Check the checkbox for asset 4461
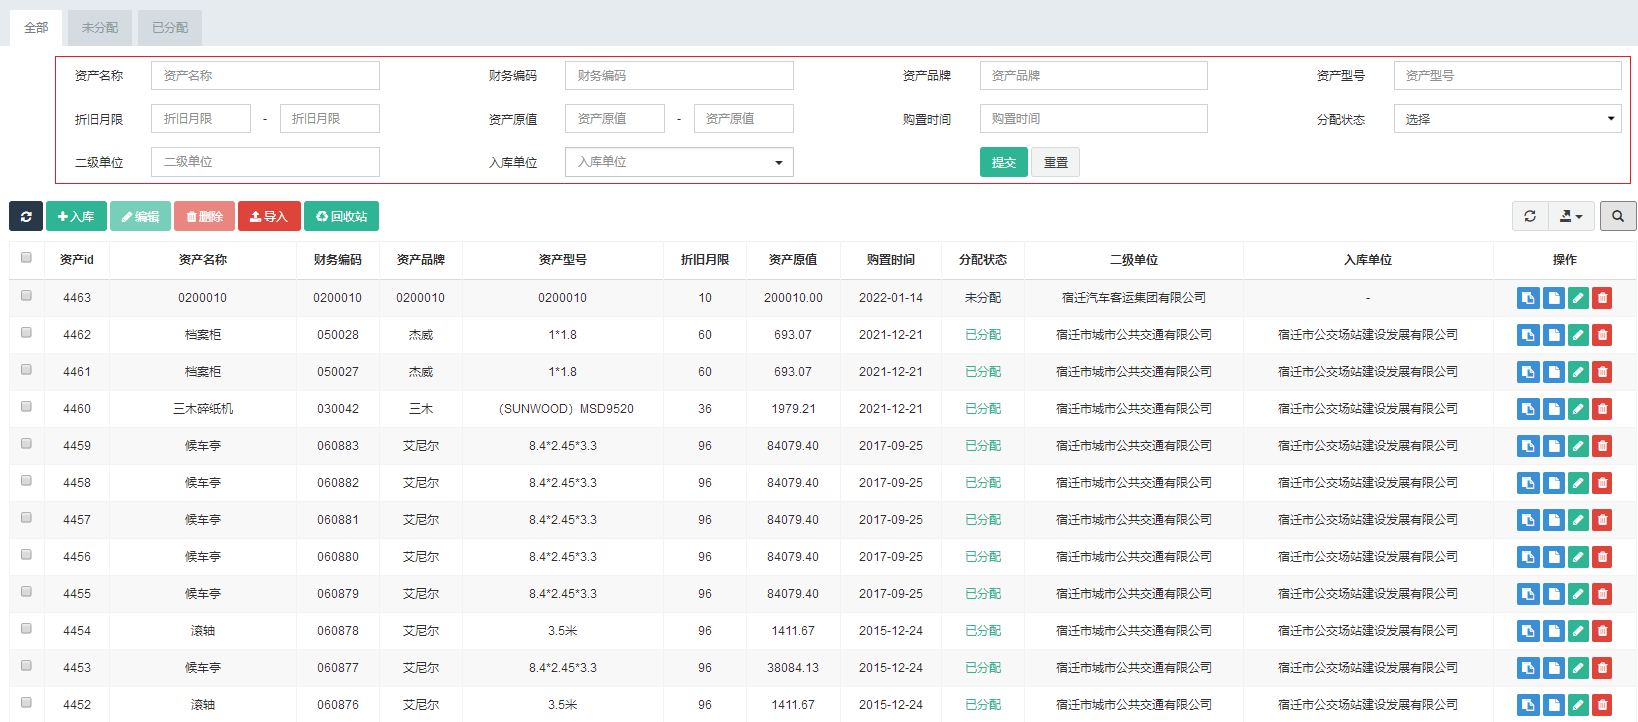1638x722 pixels. point(27,370)
